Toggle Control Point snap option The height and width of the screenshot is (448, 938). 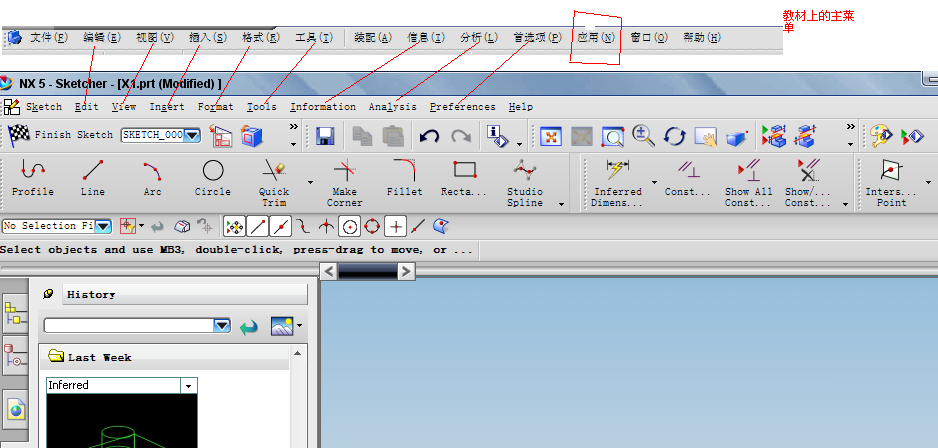point(303,227)
